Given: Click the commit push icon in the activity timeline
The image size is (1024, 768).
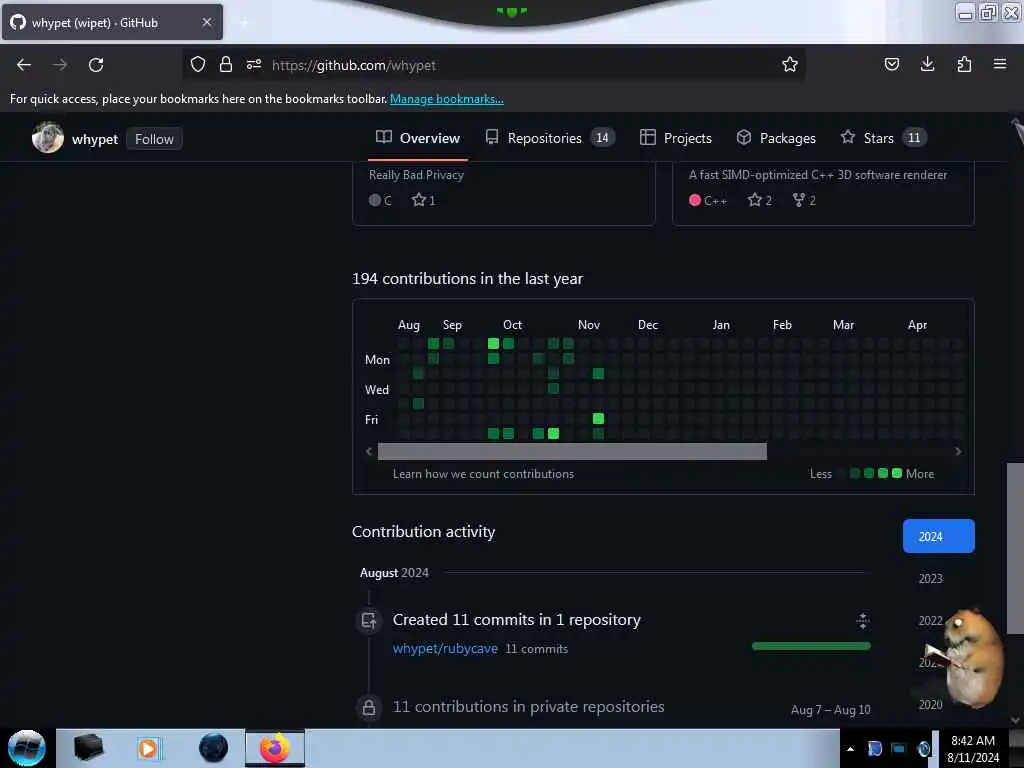Looking at the screenshot, I should click(x=368, y=620).
